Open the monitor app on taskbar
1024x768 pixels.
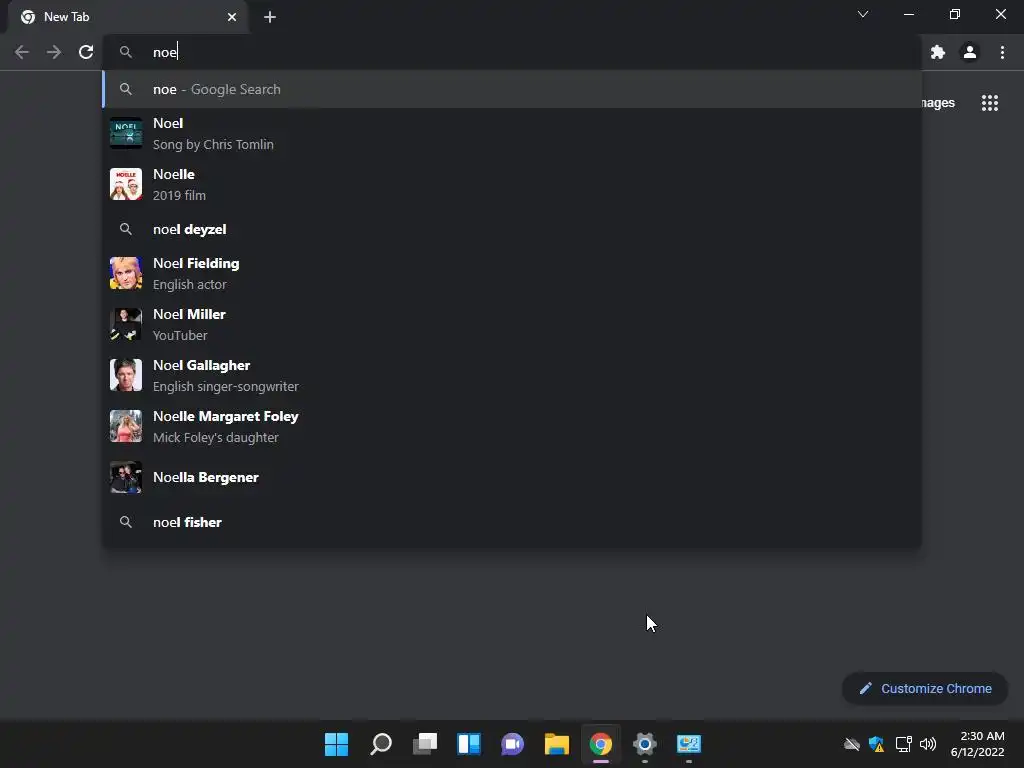[x=689, y=744]
